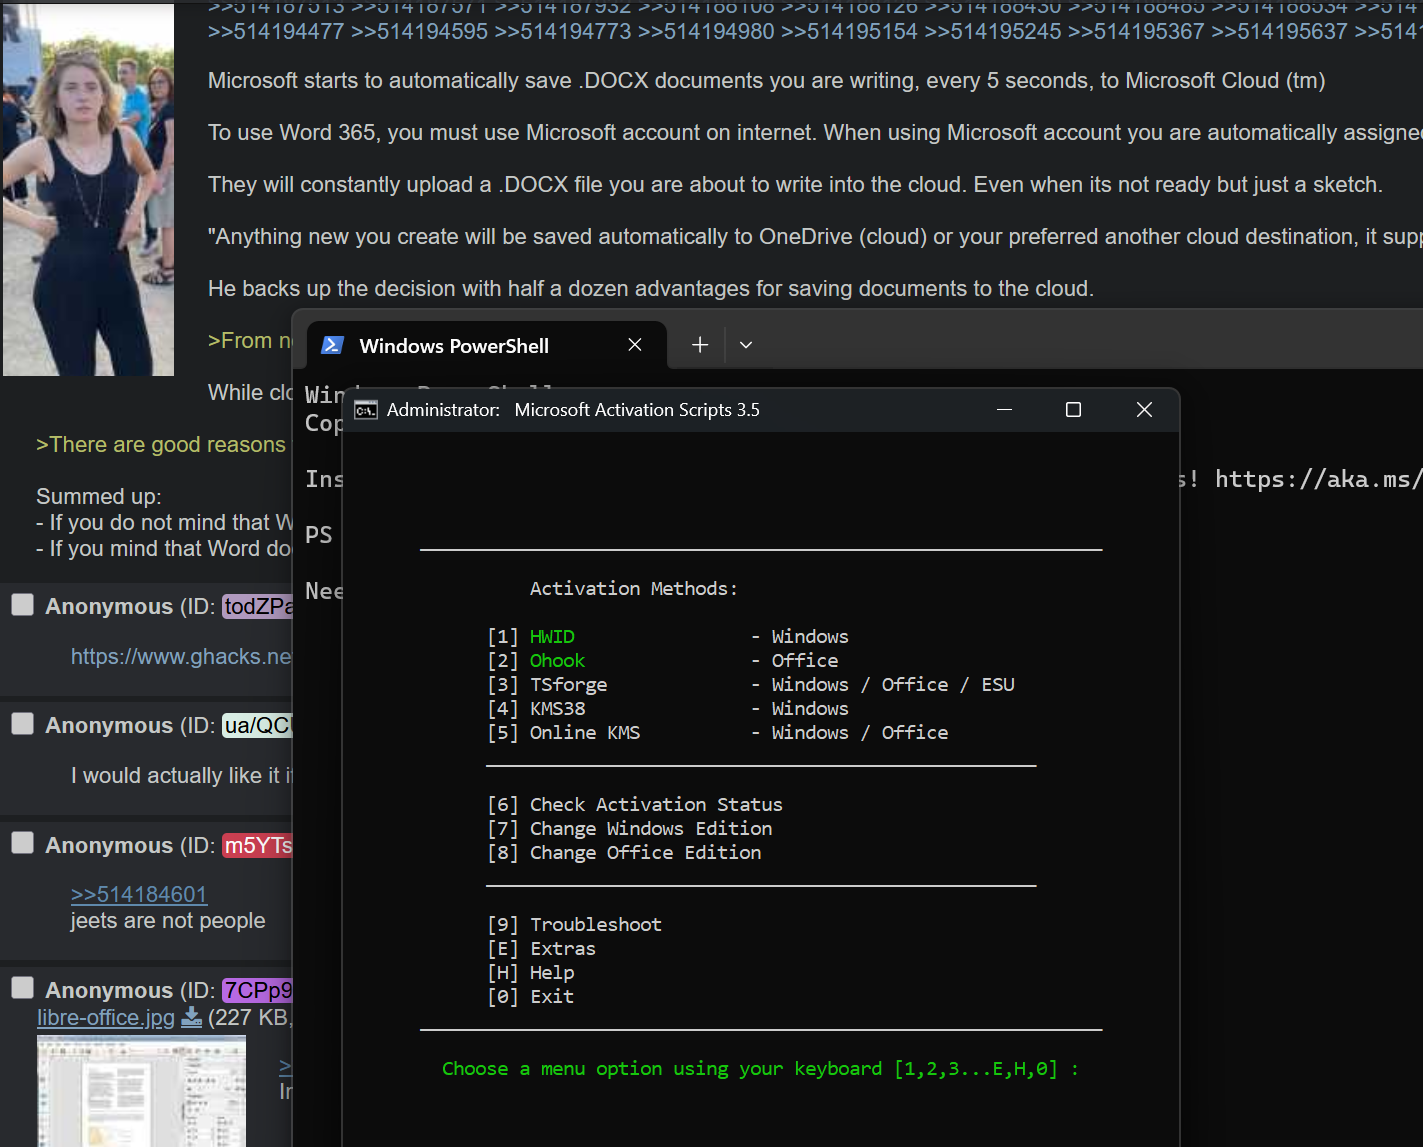This screenshot has width=1423, height=1147.
Task: Close the Microsoft Activation Scripts window
Action: click(1144, 410)
